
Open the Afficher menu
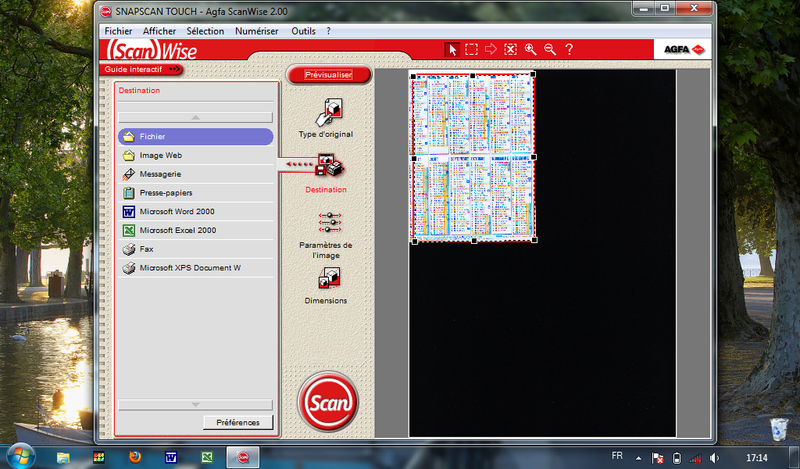point(159,31)
